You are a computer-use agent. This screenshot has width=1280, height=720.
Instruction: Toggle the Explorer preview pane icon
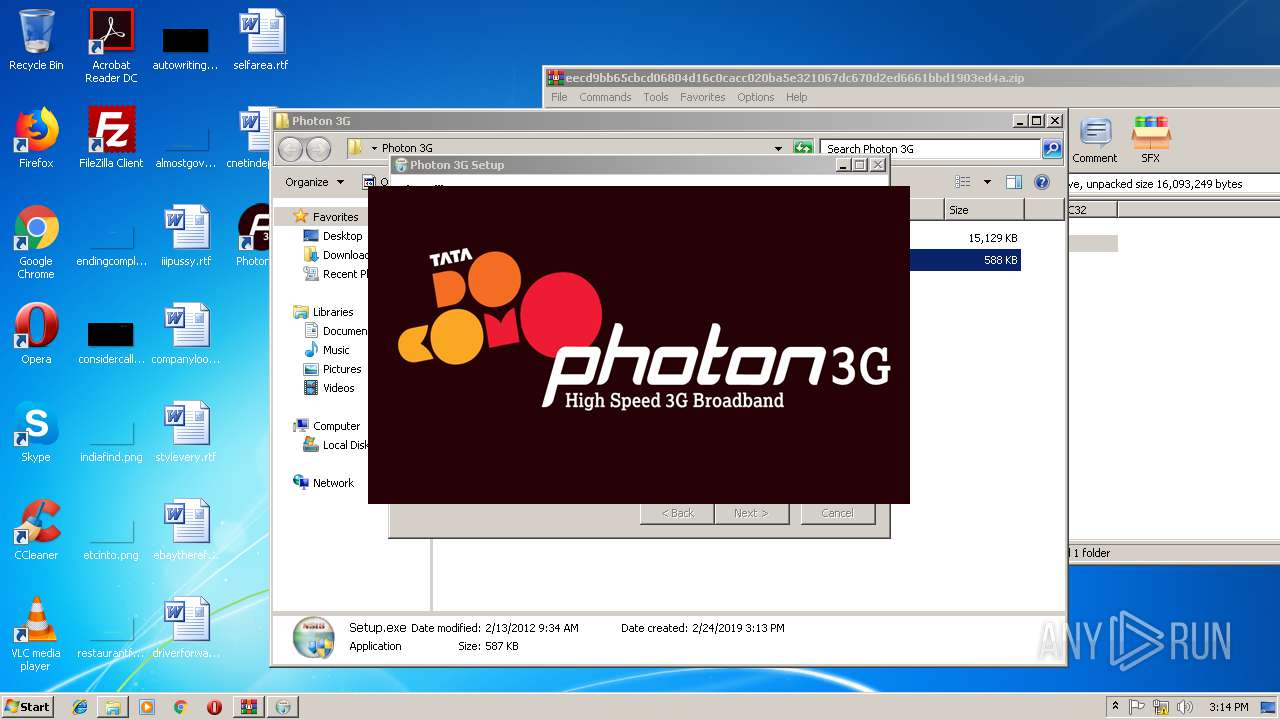tap(1014, 182)
